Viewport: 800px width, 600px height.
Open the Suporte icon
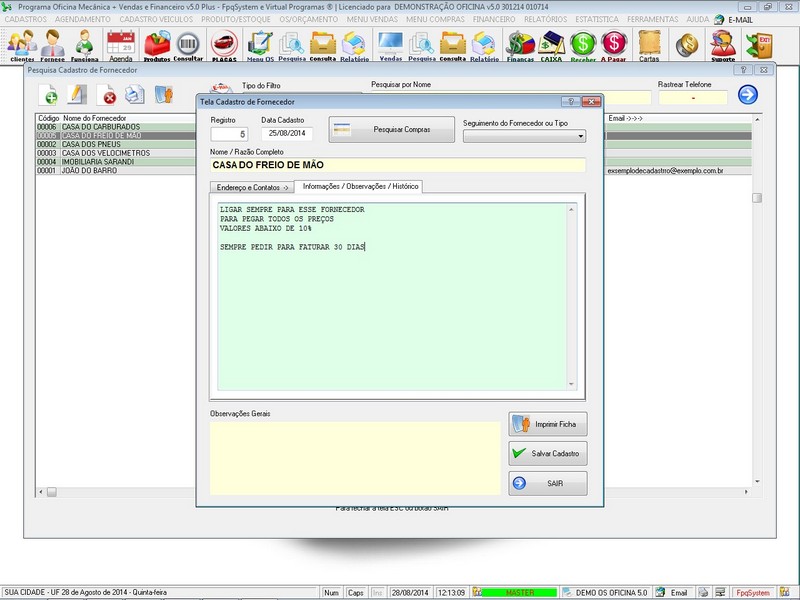[723, 45]
